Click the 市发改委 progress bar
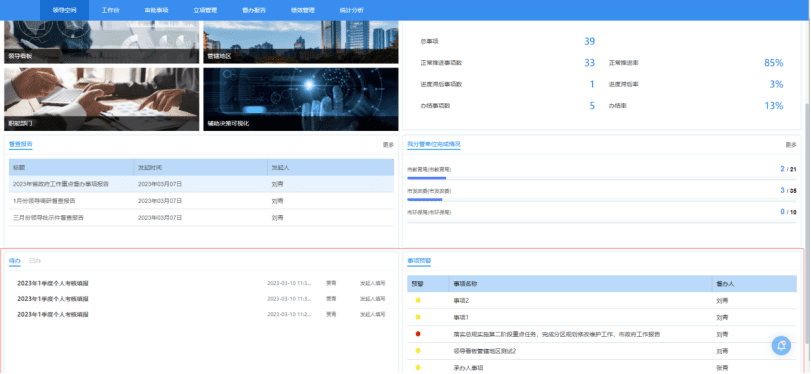This screenshot has width=811, height=374. (x=602, y=200)
